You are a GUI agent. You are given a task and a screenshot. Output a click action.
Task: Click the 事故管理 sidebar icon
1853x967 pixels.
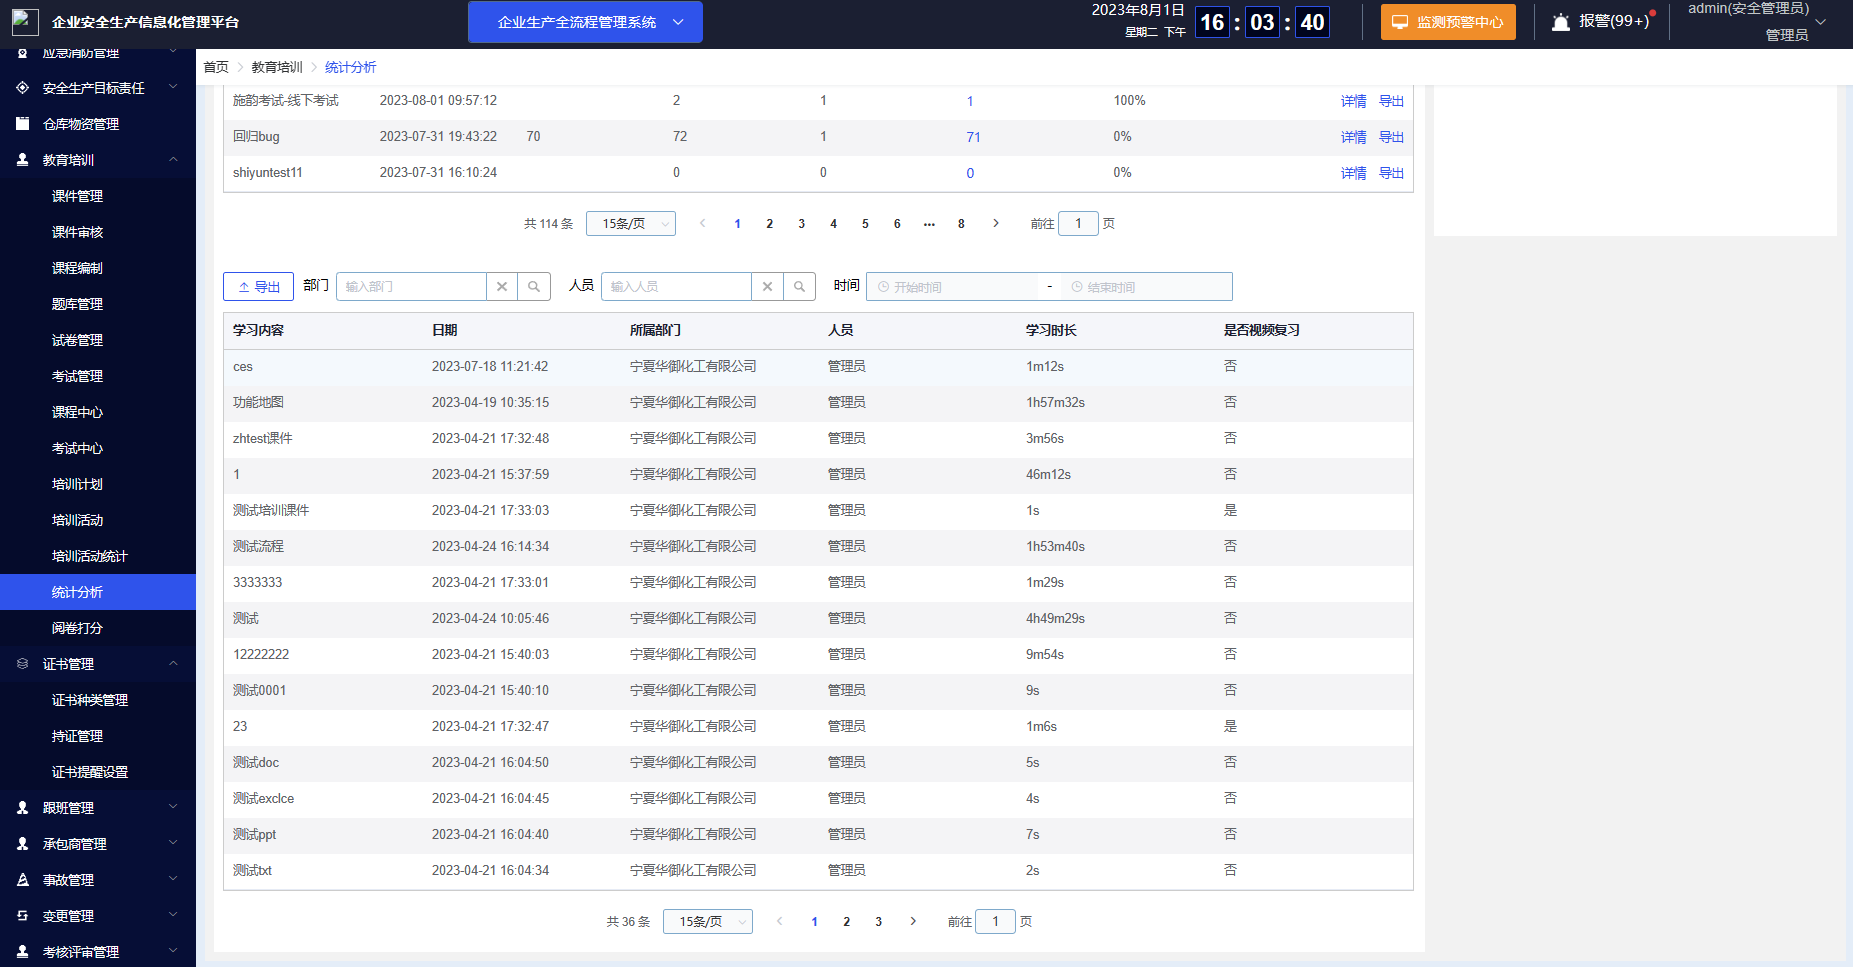click(23, 880)
